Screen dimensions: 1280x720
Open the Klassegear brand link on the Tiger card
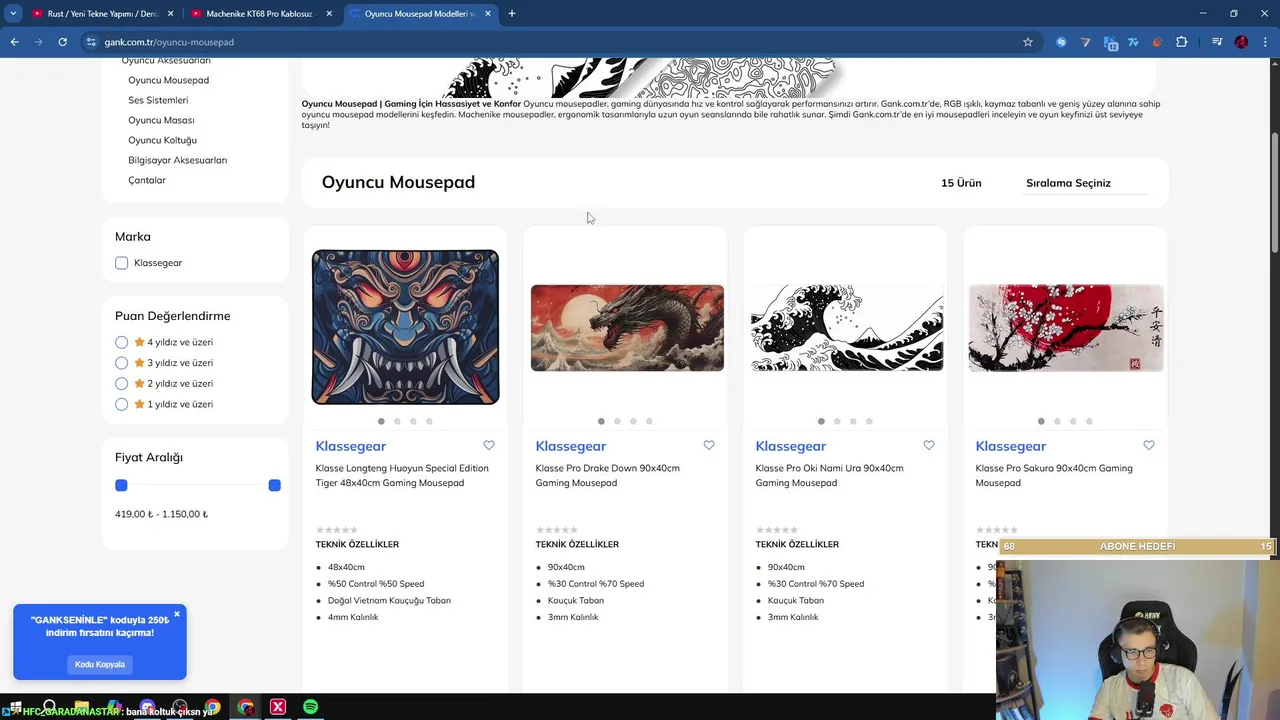351,446
